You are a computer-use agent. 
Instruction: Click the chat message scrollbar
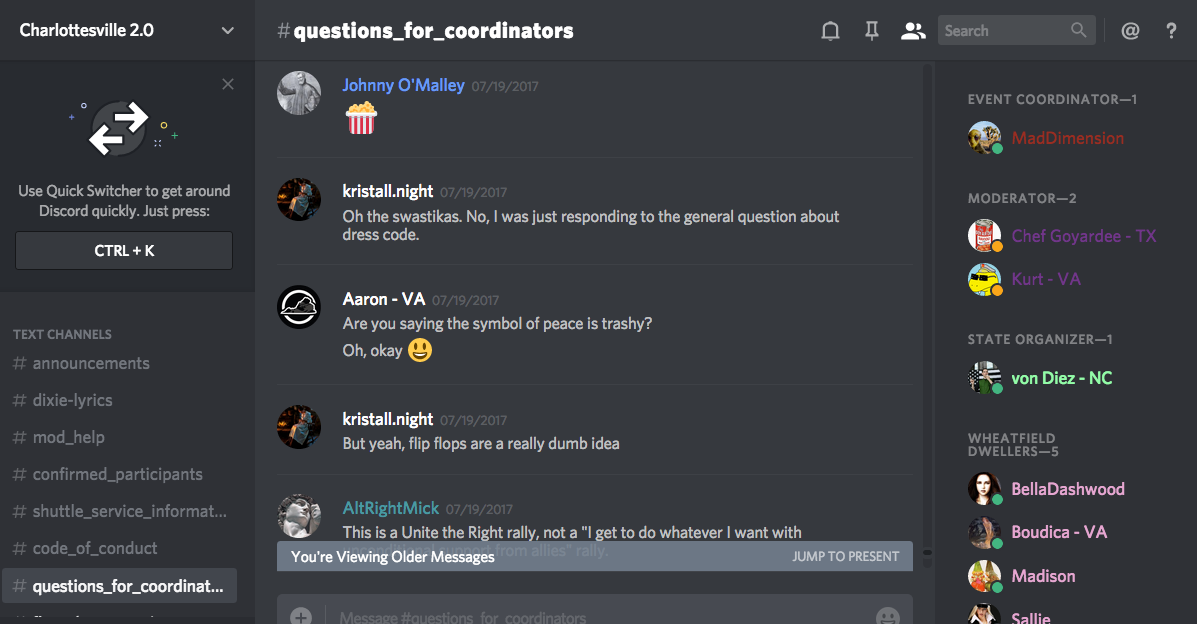pos(927,300)
